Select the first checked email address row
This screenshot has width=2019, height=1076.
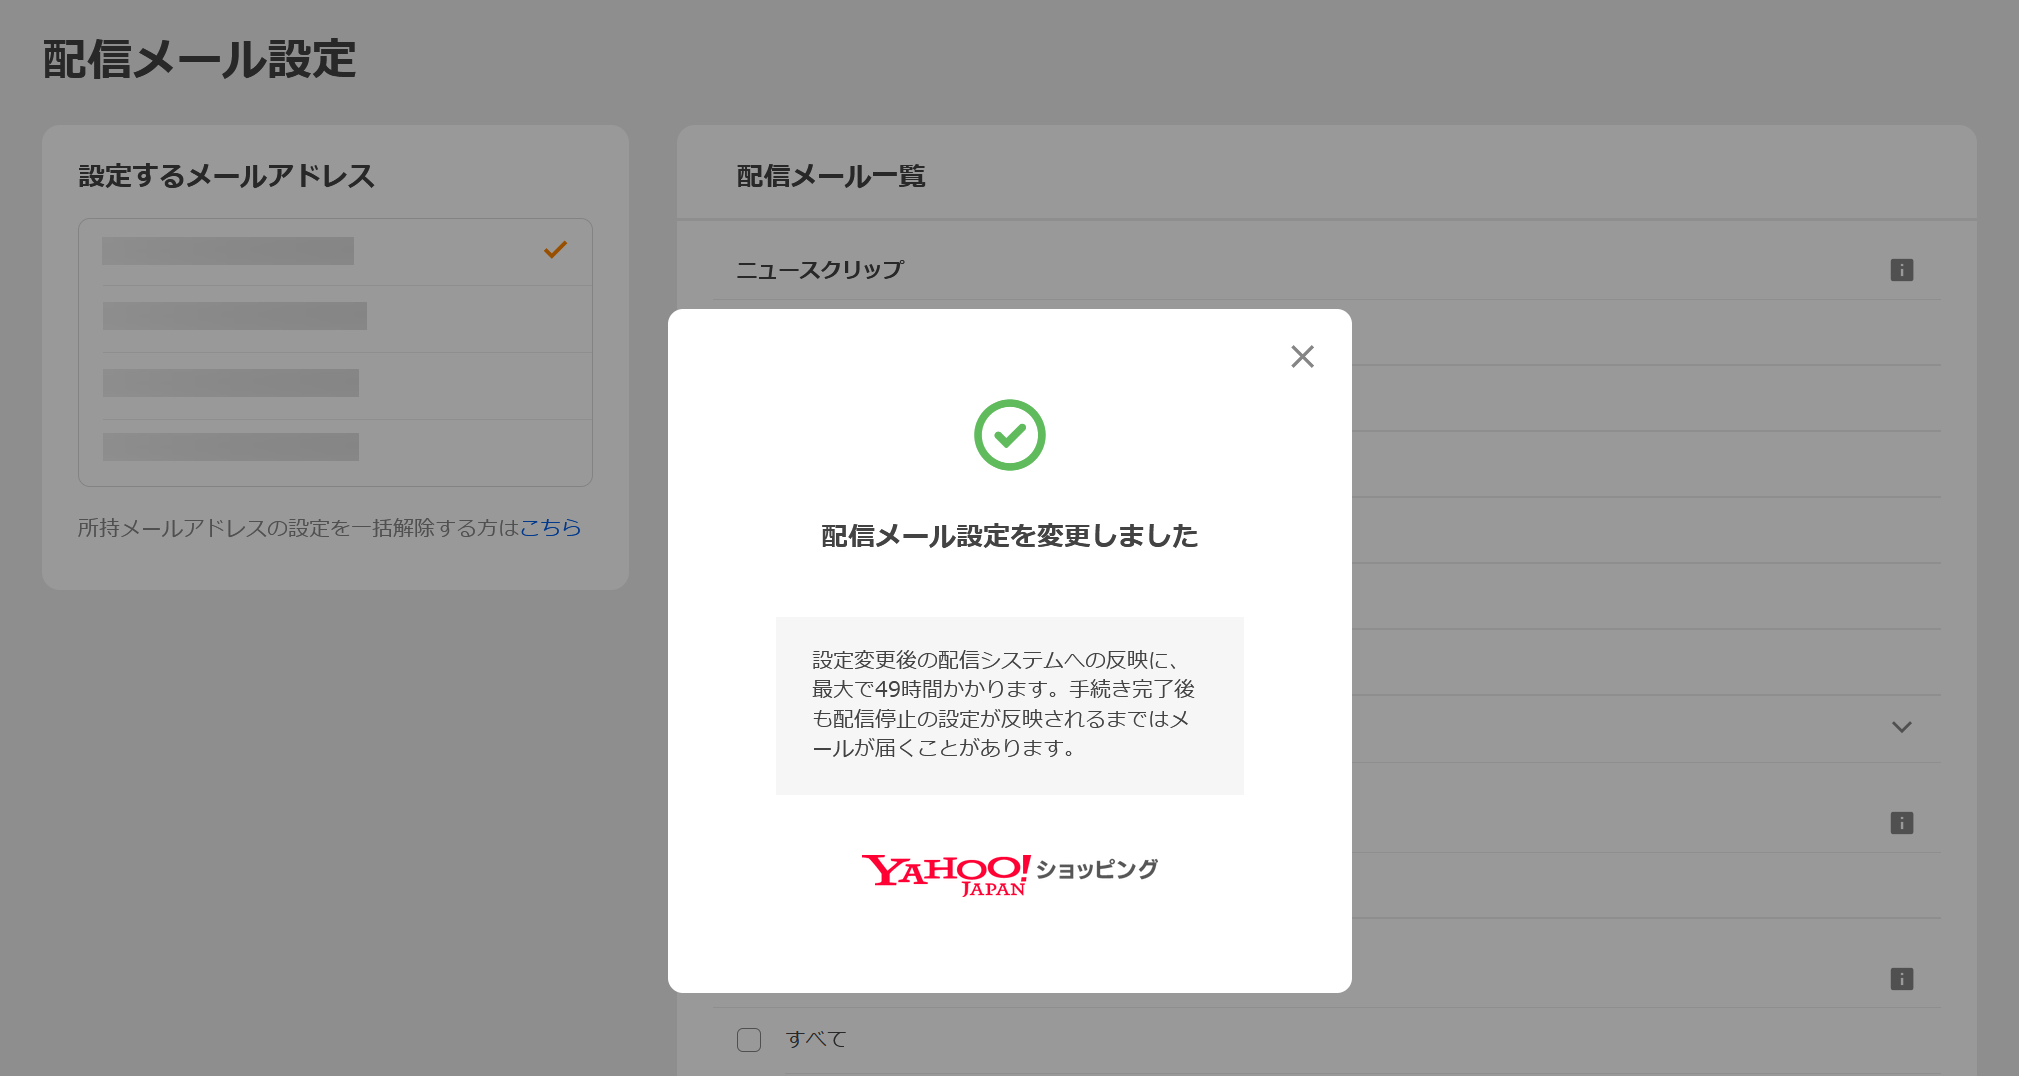point(336,252)
